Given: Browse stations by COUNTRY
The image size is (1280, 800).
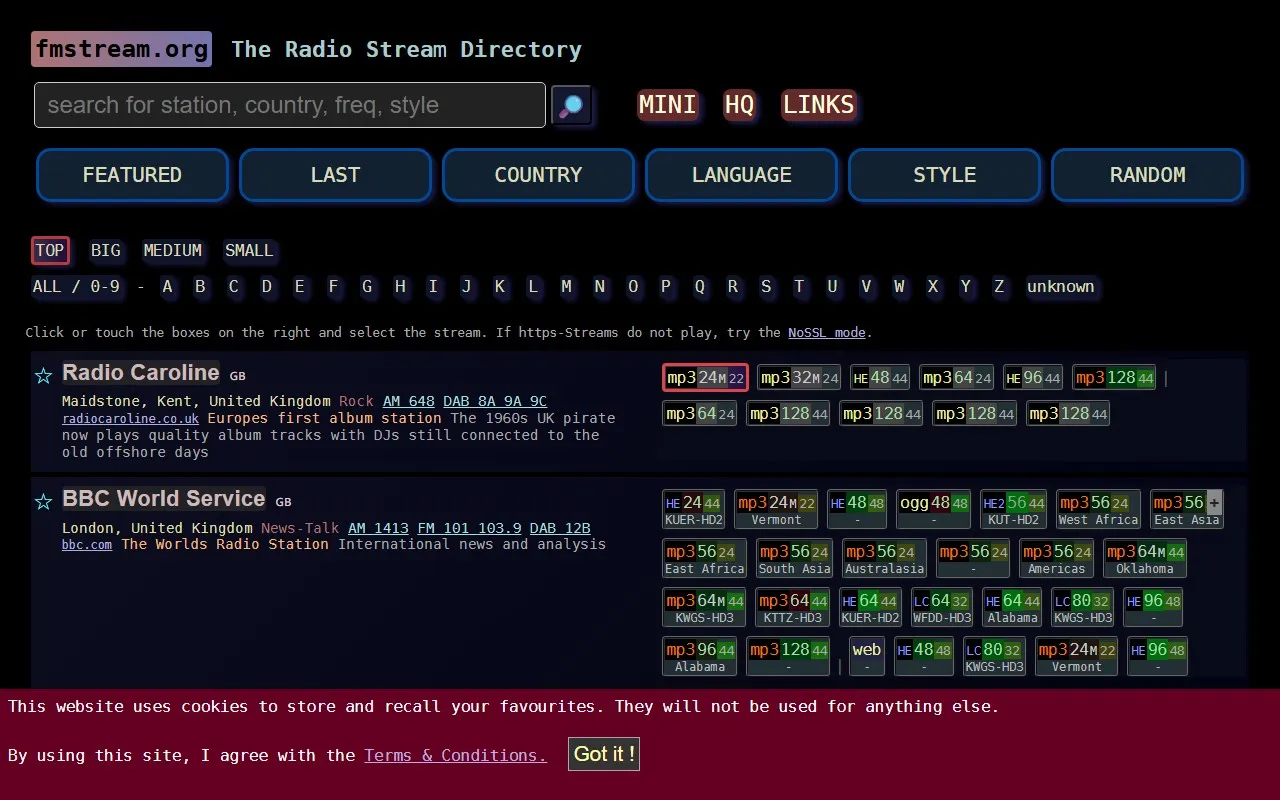Looking at the screenshot, I should (x=538, y=174).
